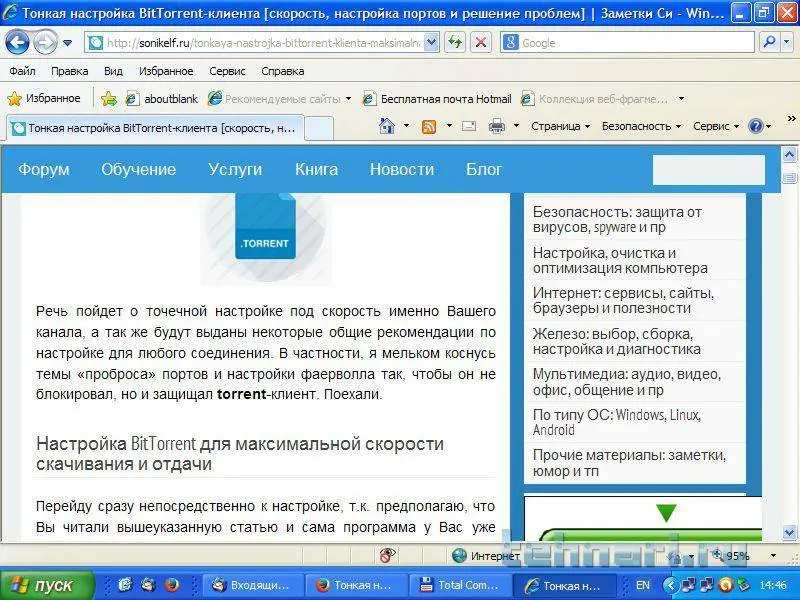This screenshot has width=800, height=600.
Task: Click the Google search box
Action: tap(627, 43)
